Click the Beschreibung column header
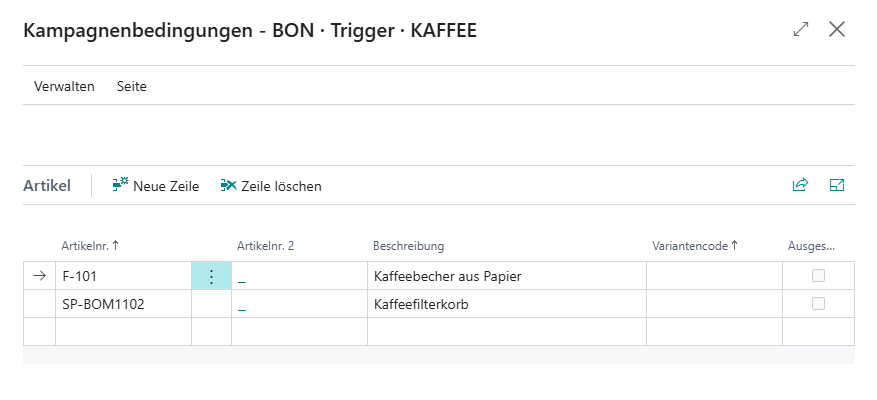Screen dimensions: 877x400 (x=408, y=246)
